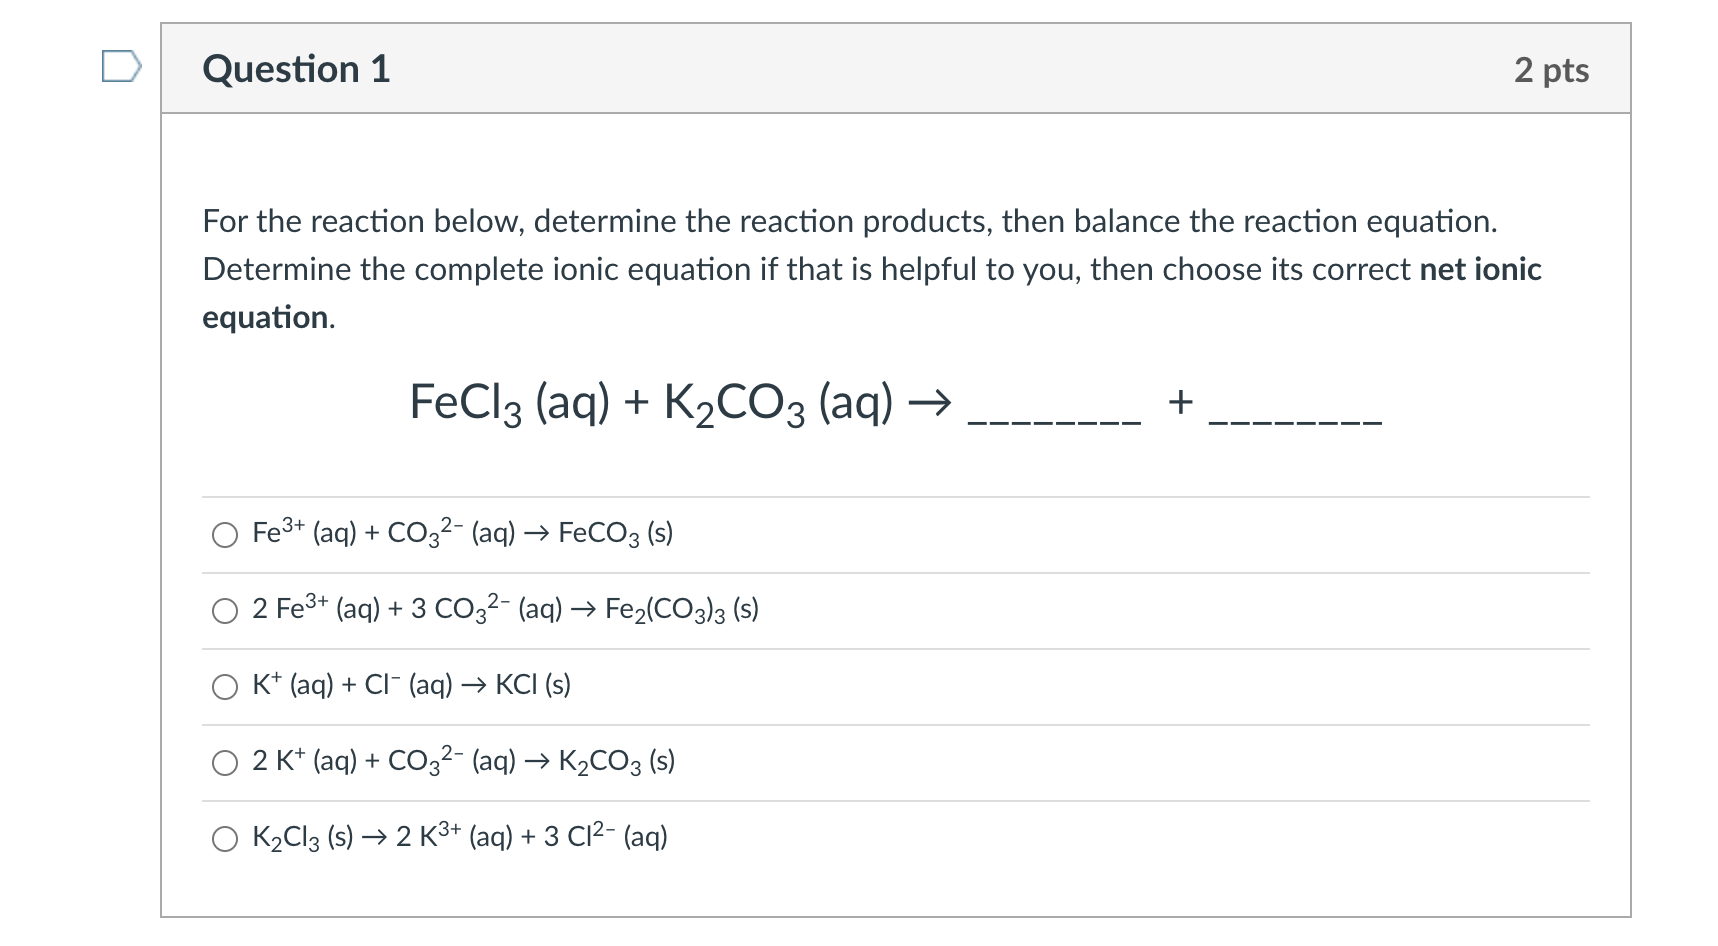1718x946 pixels.
Task: Click the question flag bookmark icon
Action: click(x=123, y=68)
